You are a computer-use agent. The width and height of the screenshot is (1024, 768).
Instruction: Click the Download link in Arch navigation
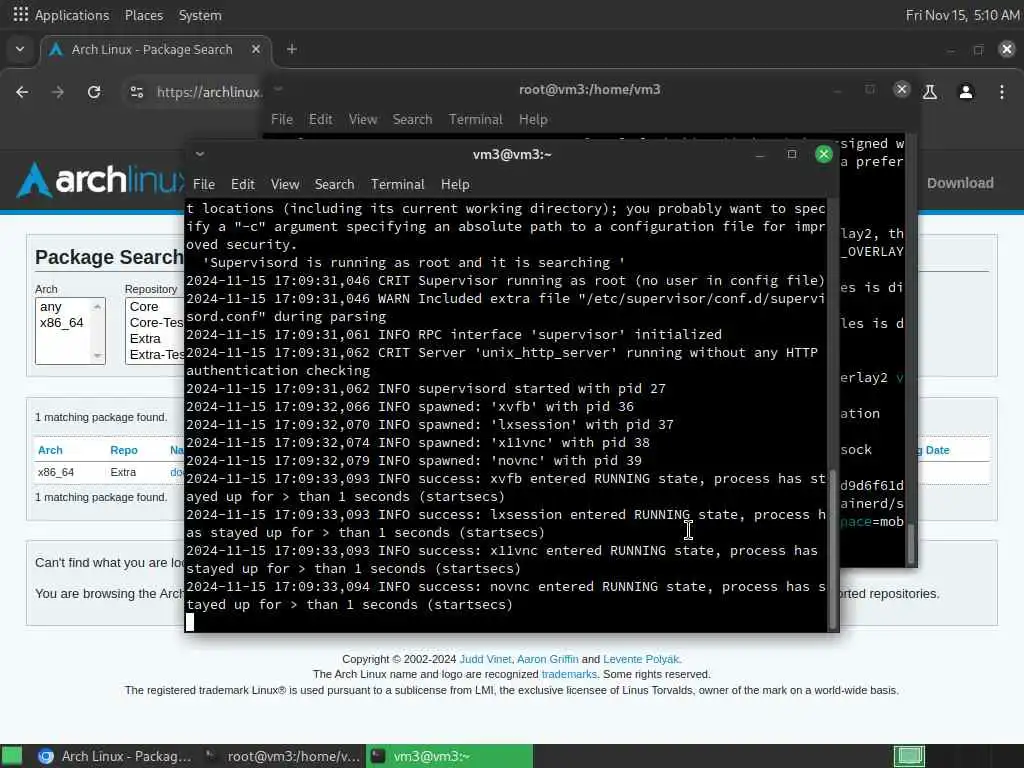pos(960,183)
